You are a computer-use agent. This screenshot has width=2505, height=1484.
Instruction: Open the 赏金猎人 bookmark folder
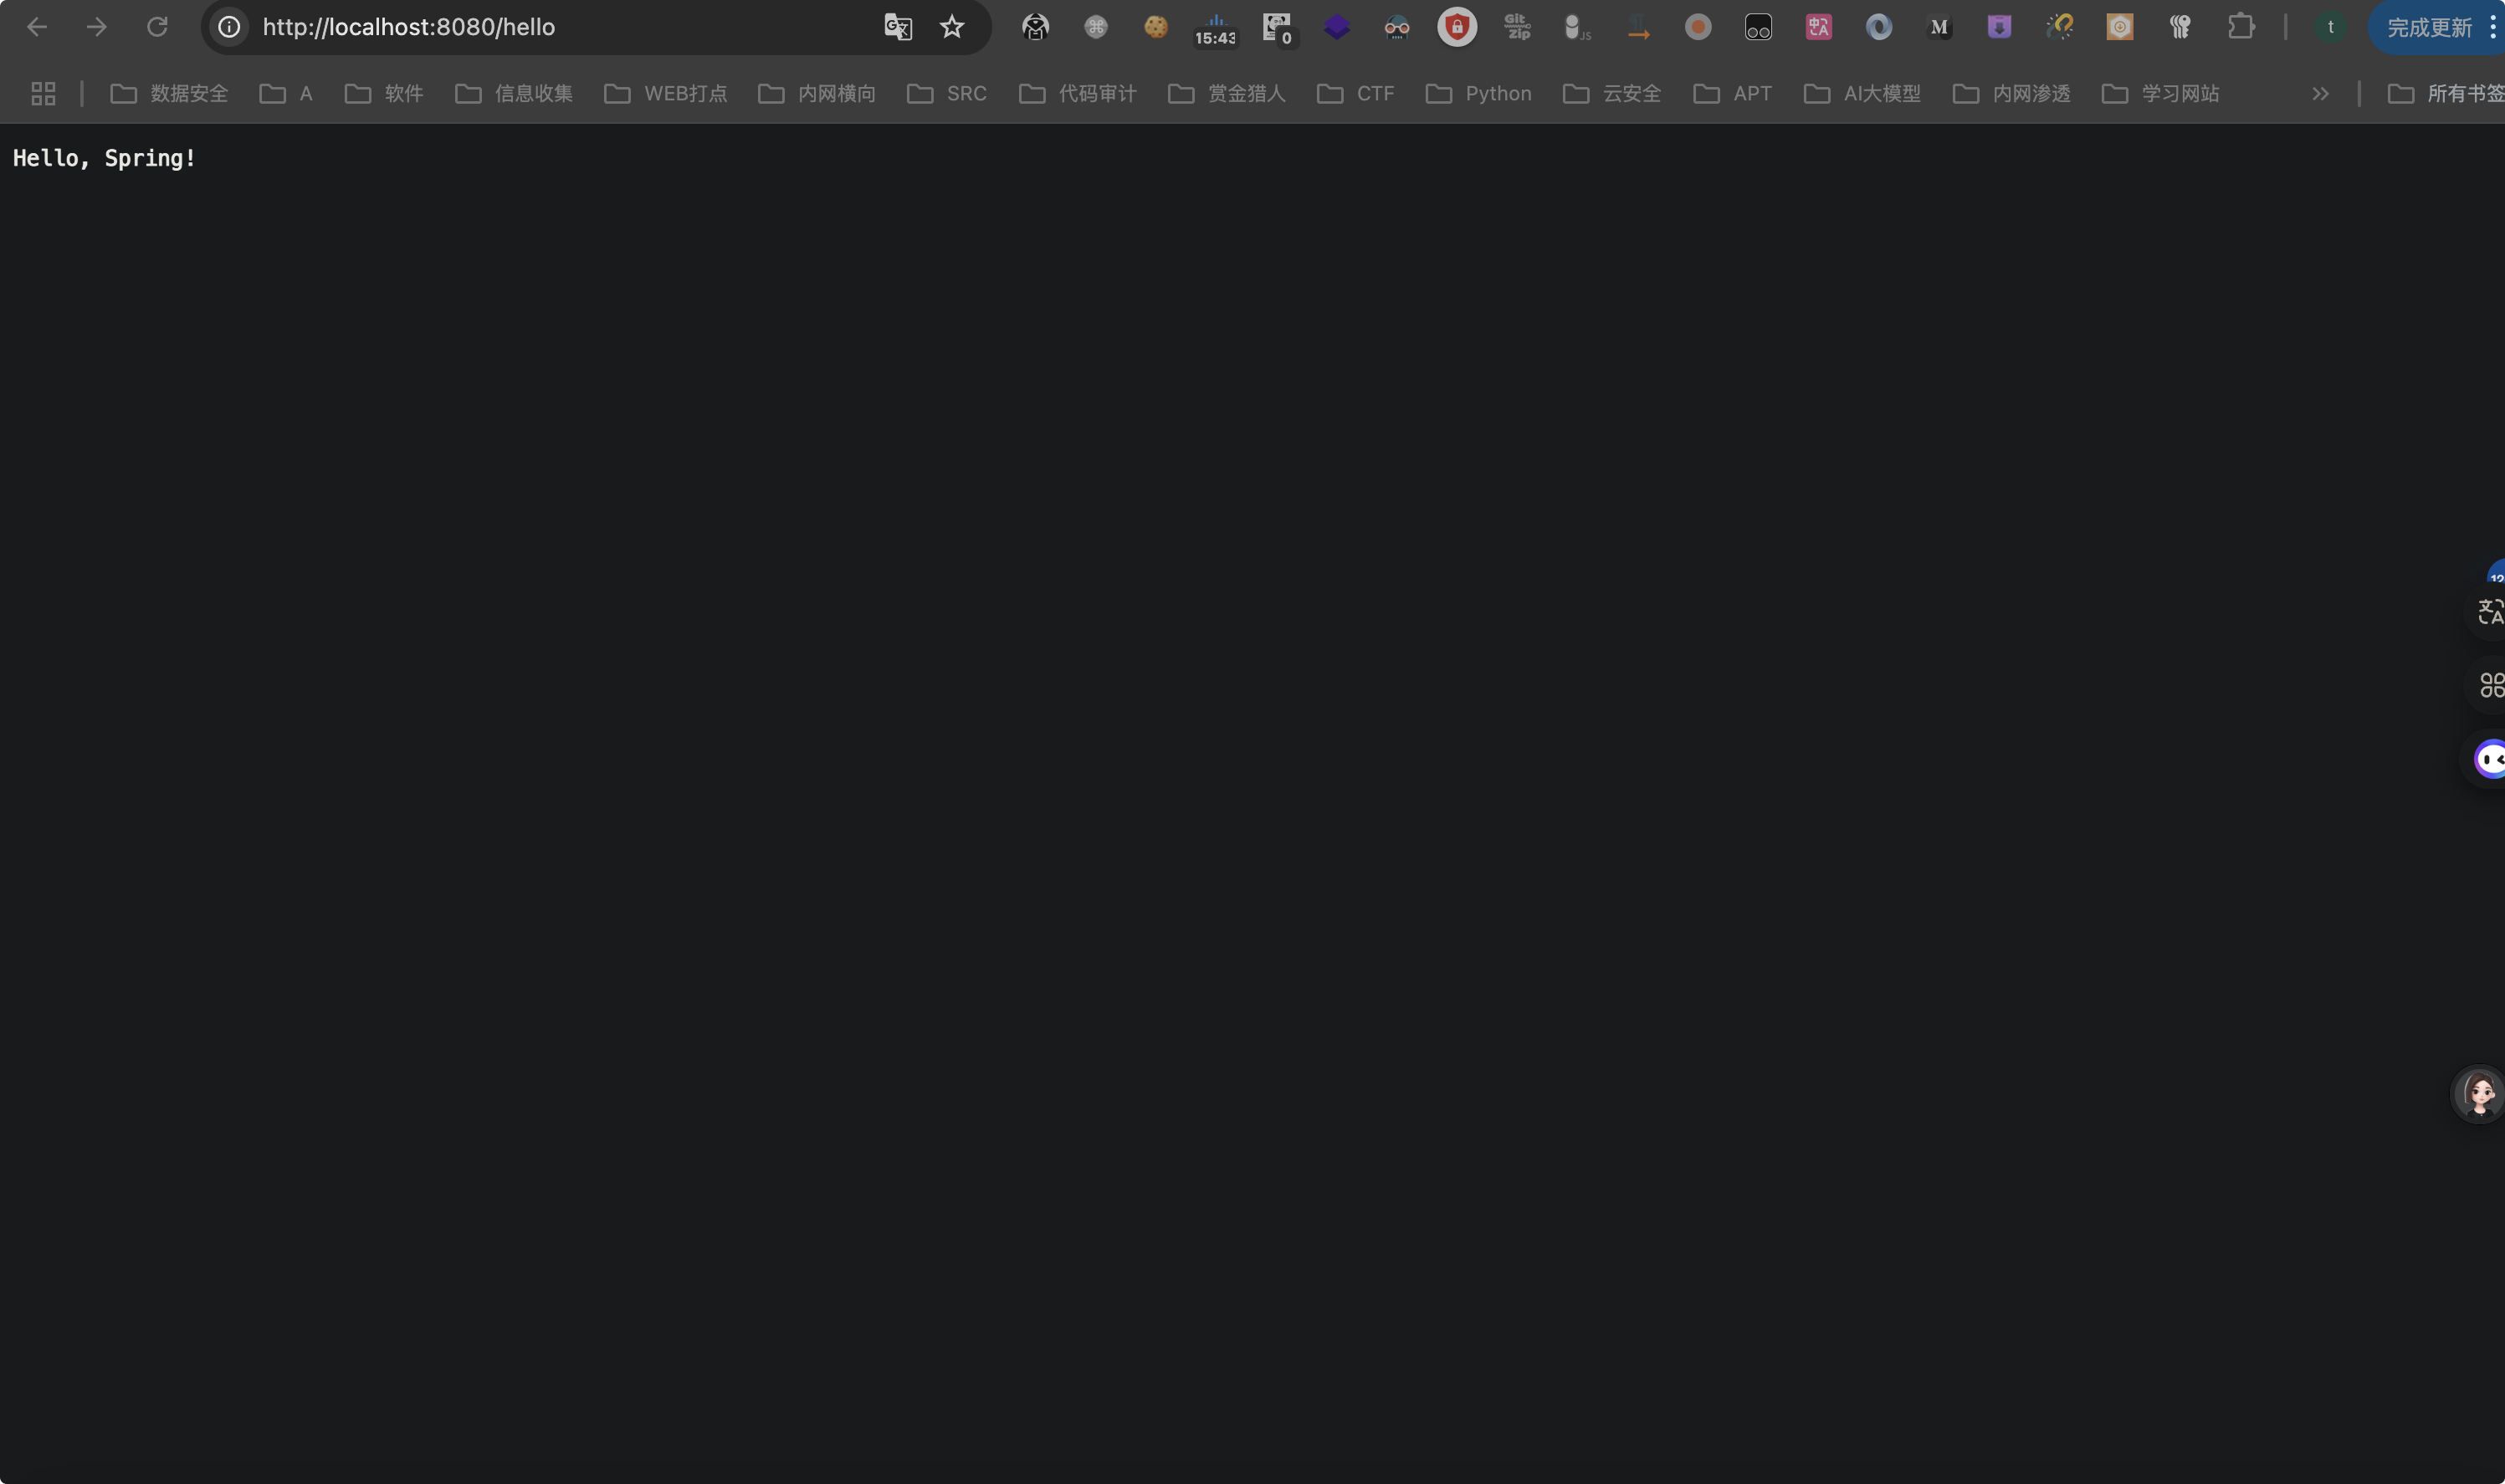point(1227,93)
